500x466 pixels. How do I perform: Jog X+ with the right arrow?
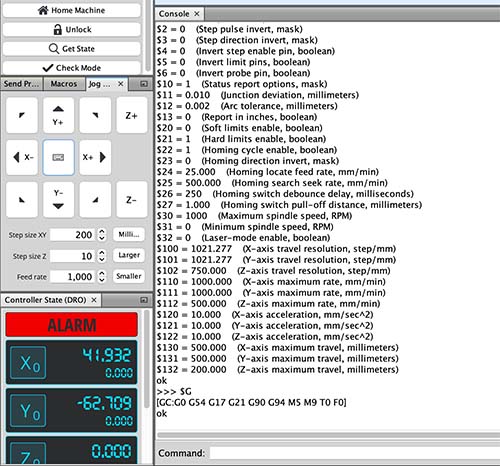coord(95,157)
